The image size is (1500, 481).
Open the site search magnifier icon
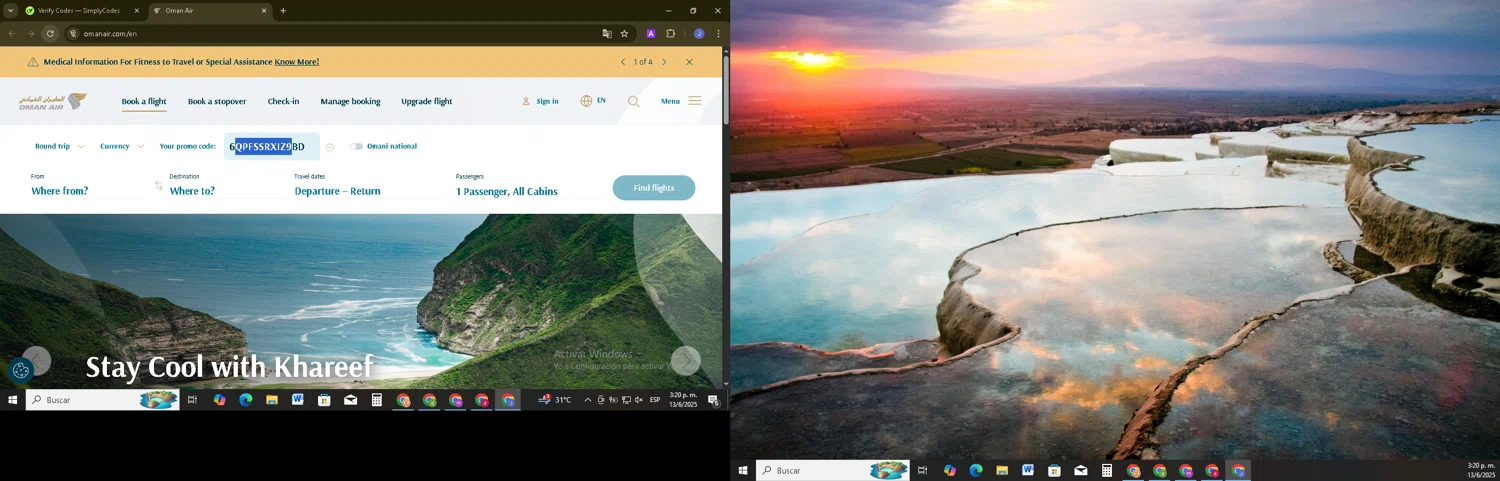tap(633, 101)
